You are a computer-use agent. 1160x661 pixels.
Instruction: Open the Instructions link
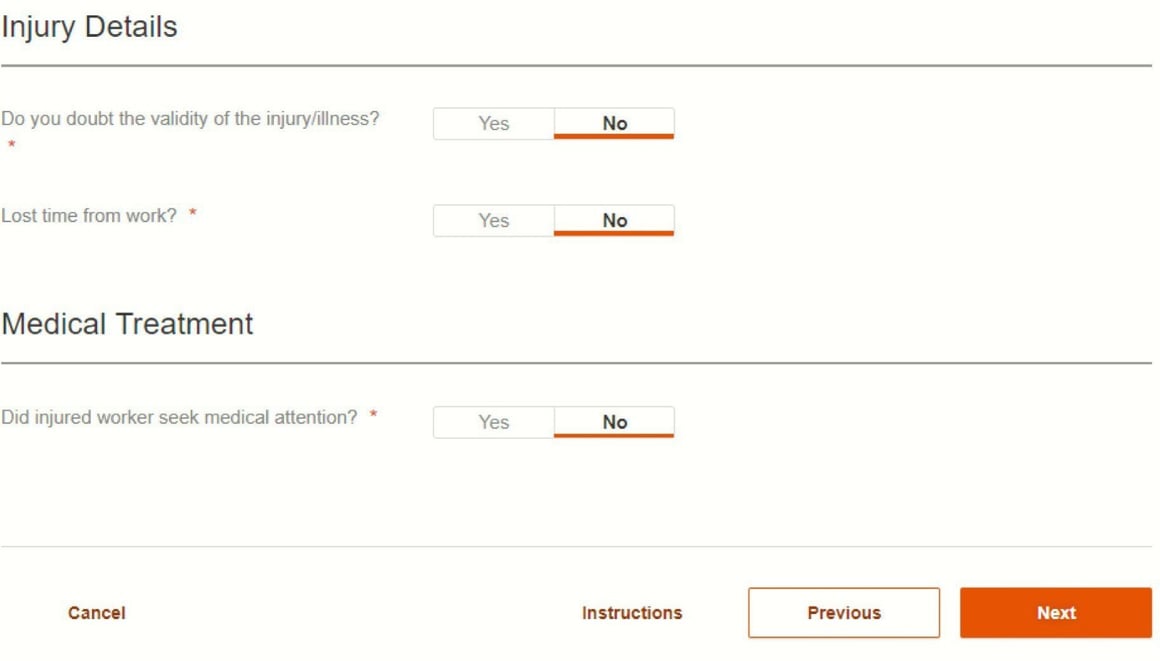pos(632,613)
